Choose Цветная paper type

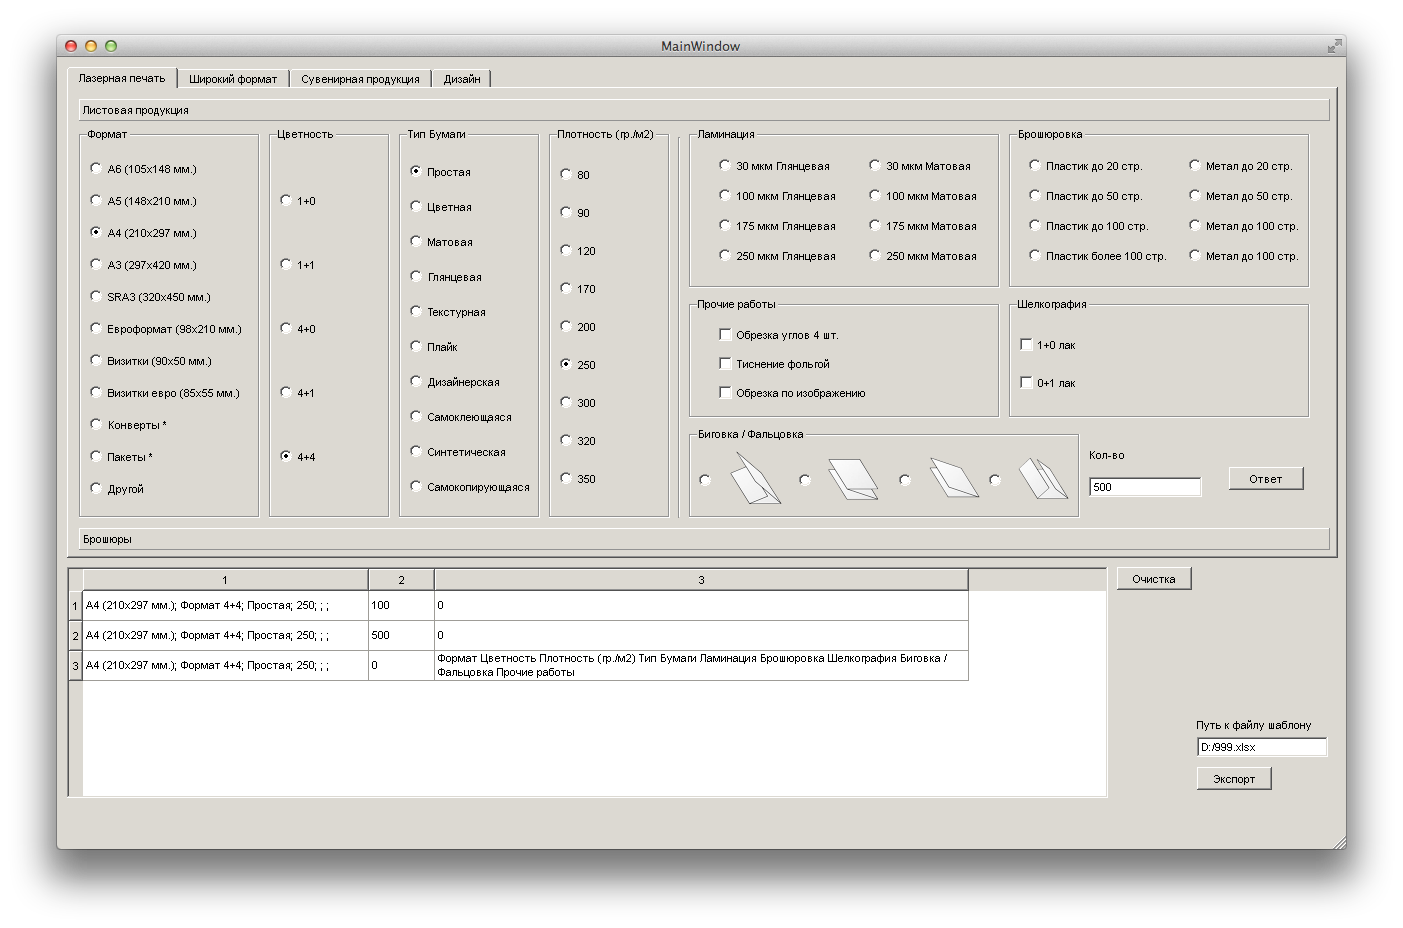pos(441,207)
